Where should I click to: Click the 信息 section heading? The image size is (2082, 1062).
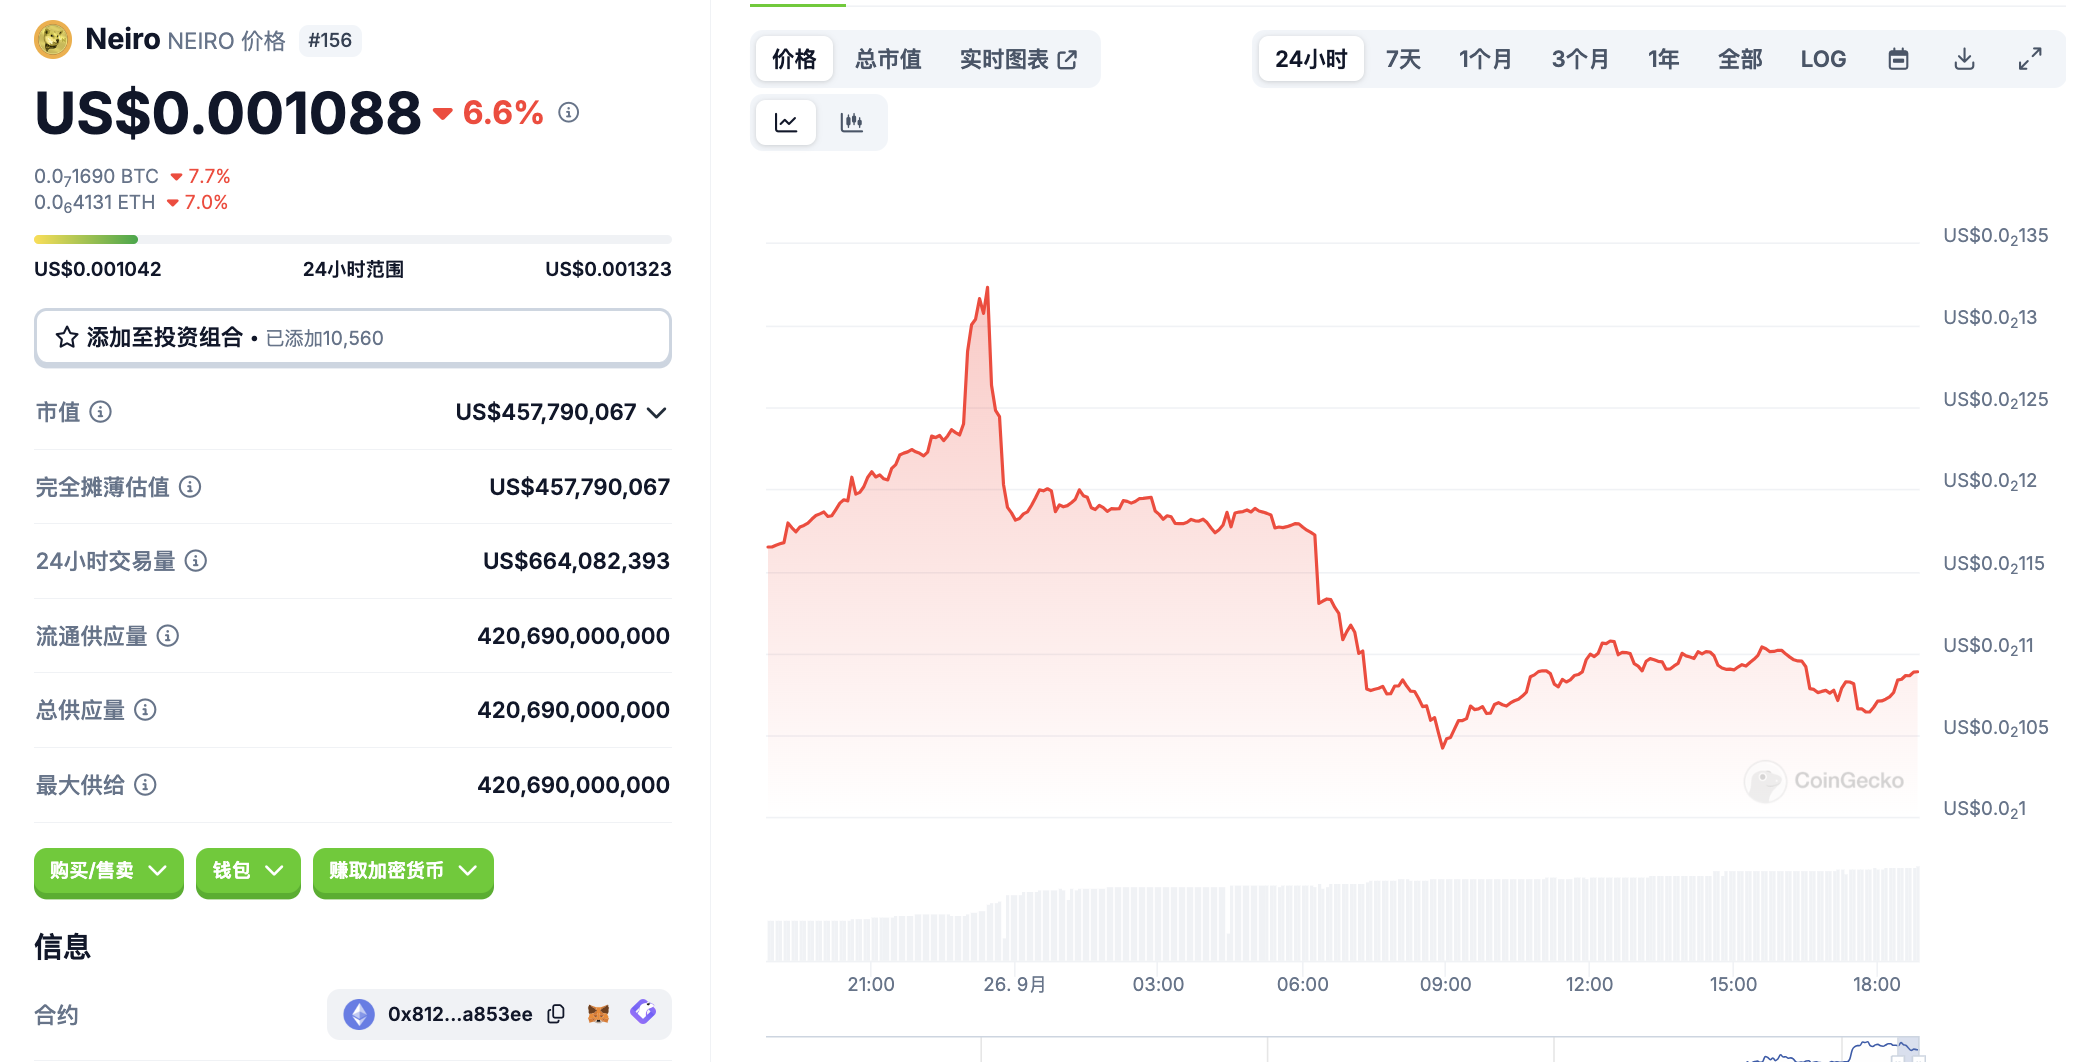point(62,946)
